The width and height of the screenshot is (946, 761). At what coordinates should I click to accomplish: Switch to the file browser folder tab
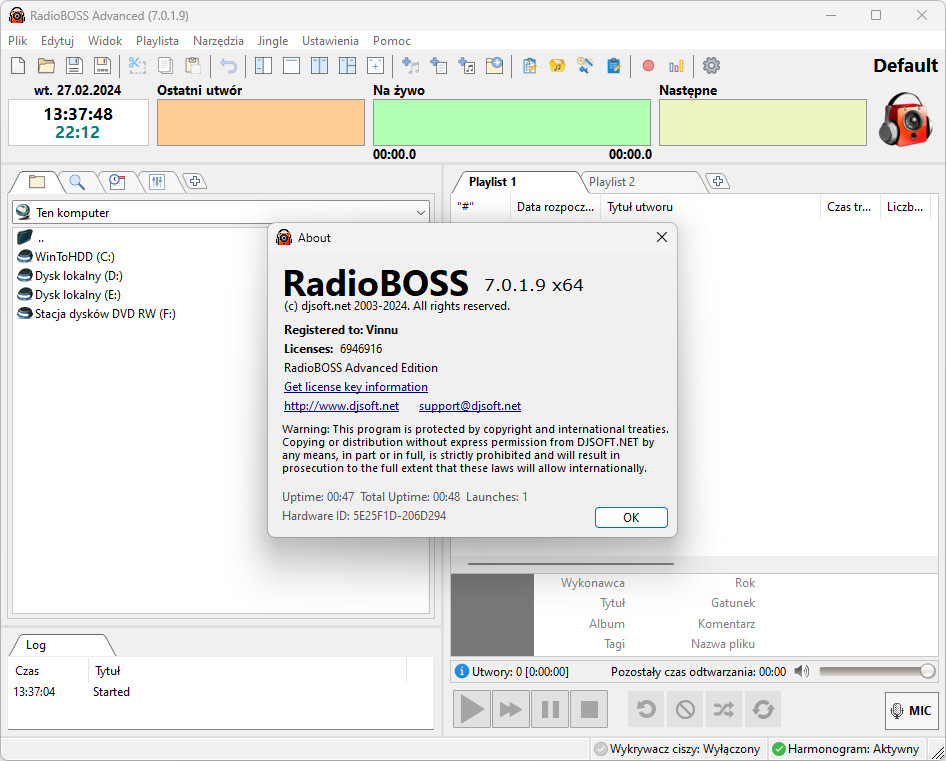(37, 181)
